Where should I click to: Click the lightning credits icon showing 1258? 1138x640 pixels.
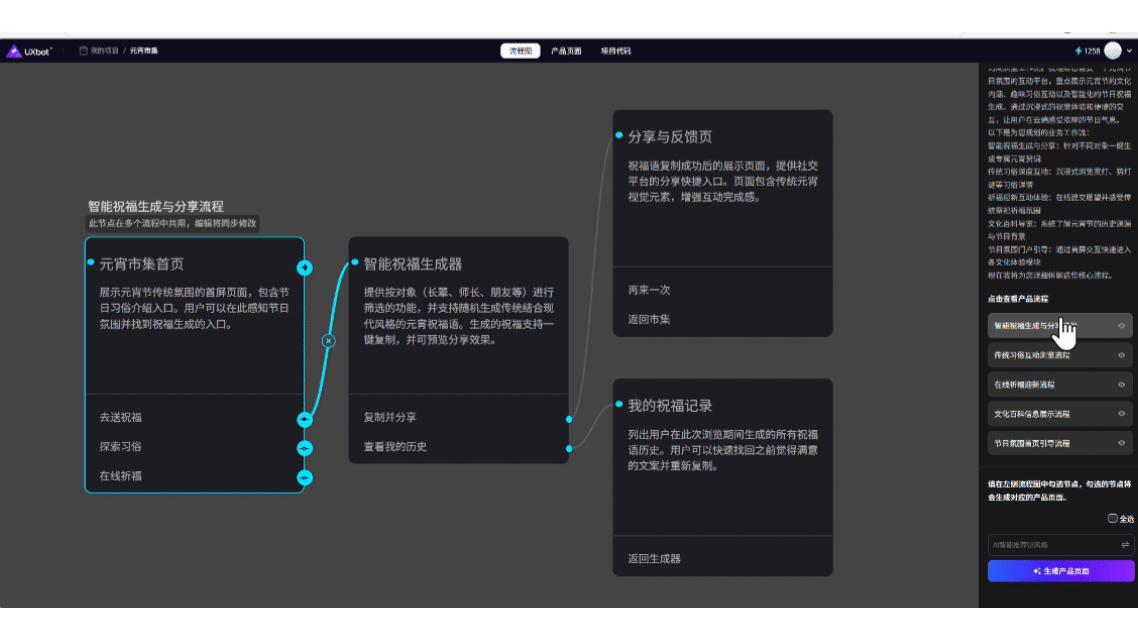(1080, 49)
